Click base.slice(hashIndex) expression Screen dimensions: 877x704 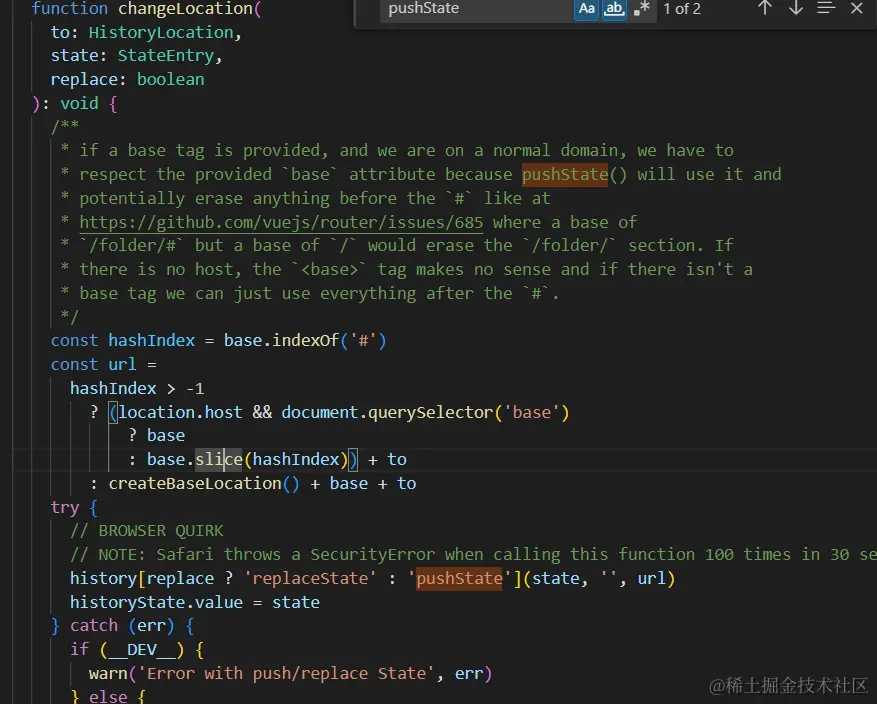pyautogui.click(x=248, y=460)
